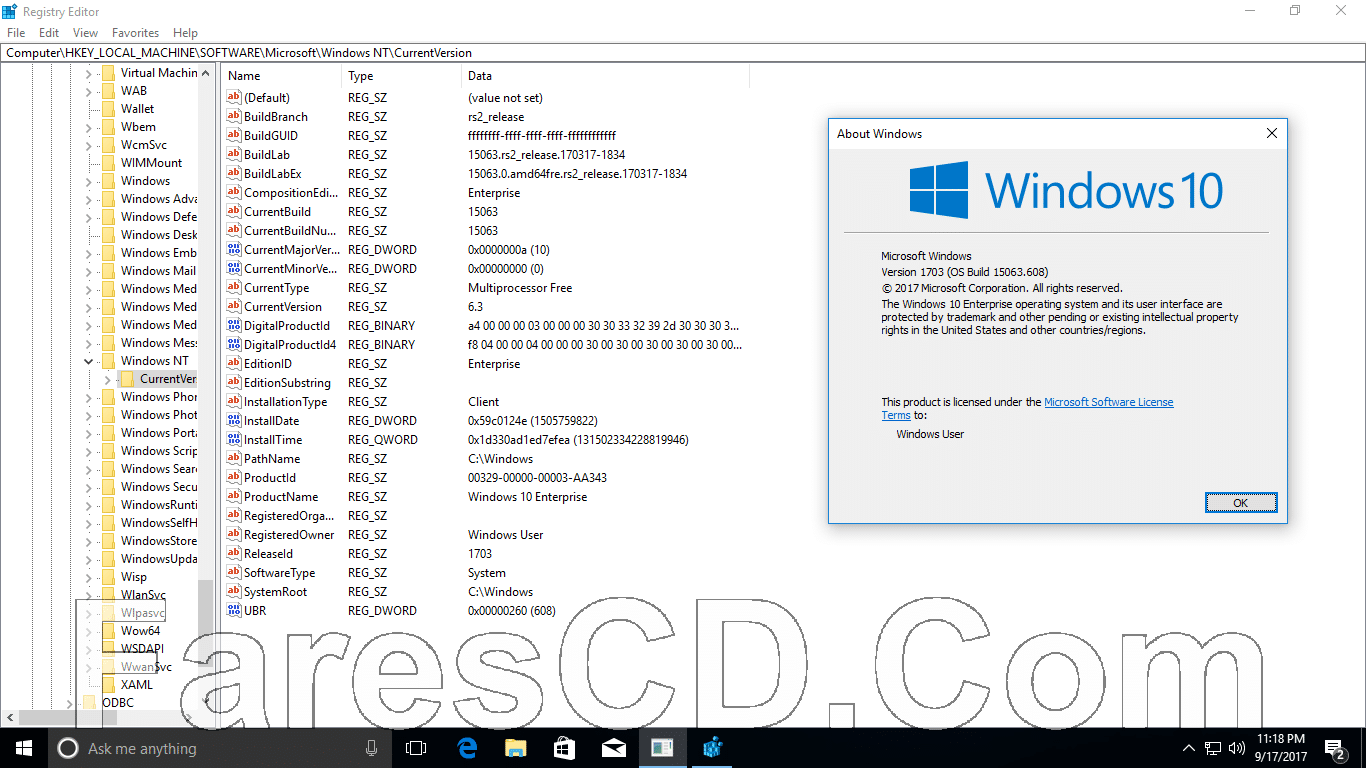Show hidden system tray icons

pyautogui.click(x=1189, y=748)
